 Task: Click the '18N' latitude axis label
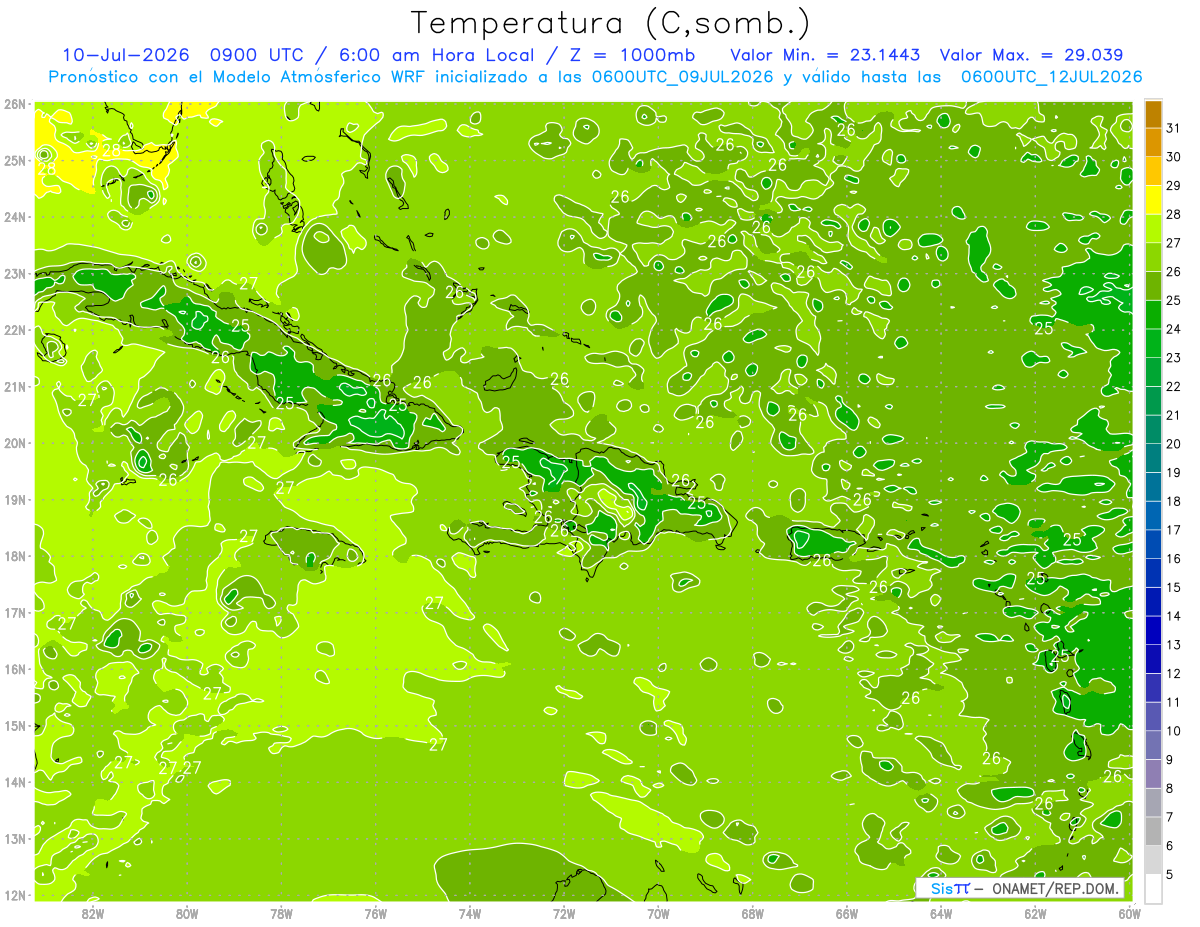click(x=15, y=556)
